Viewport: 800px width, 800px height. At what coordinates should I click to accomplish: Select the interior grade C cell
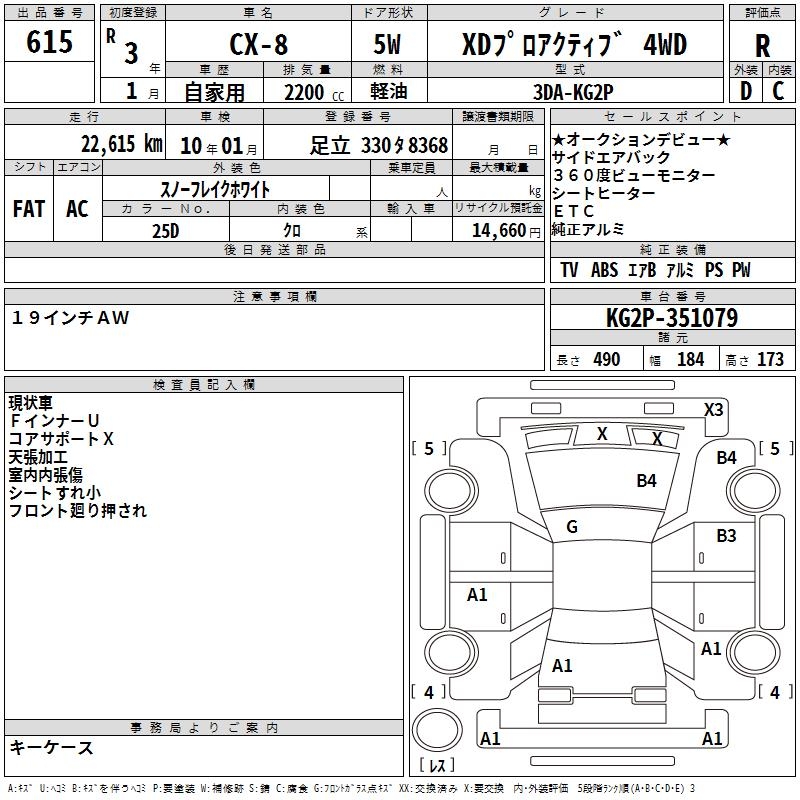click(x=778, y=91)
